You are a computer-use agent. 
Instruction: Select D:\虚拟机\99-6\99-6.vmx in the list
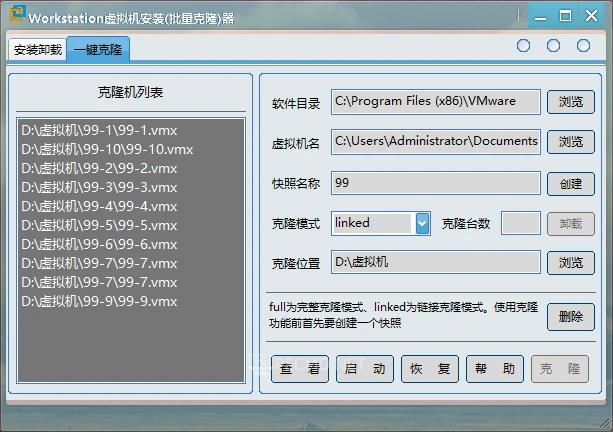pos(131,244)
